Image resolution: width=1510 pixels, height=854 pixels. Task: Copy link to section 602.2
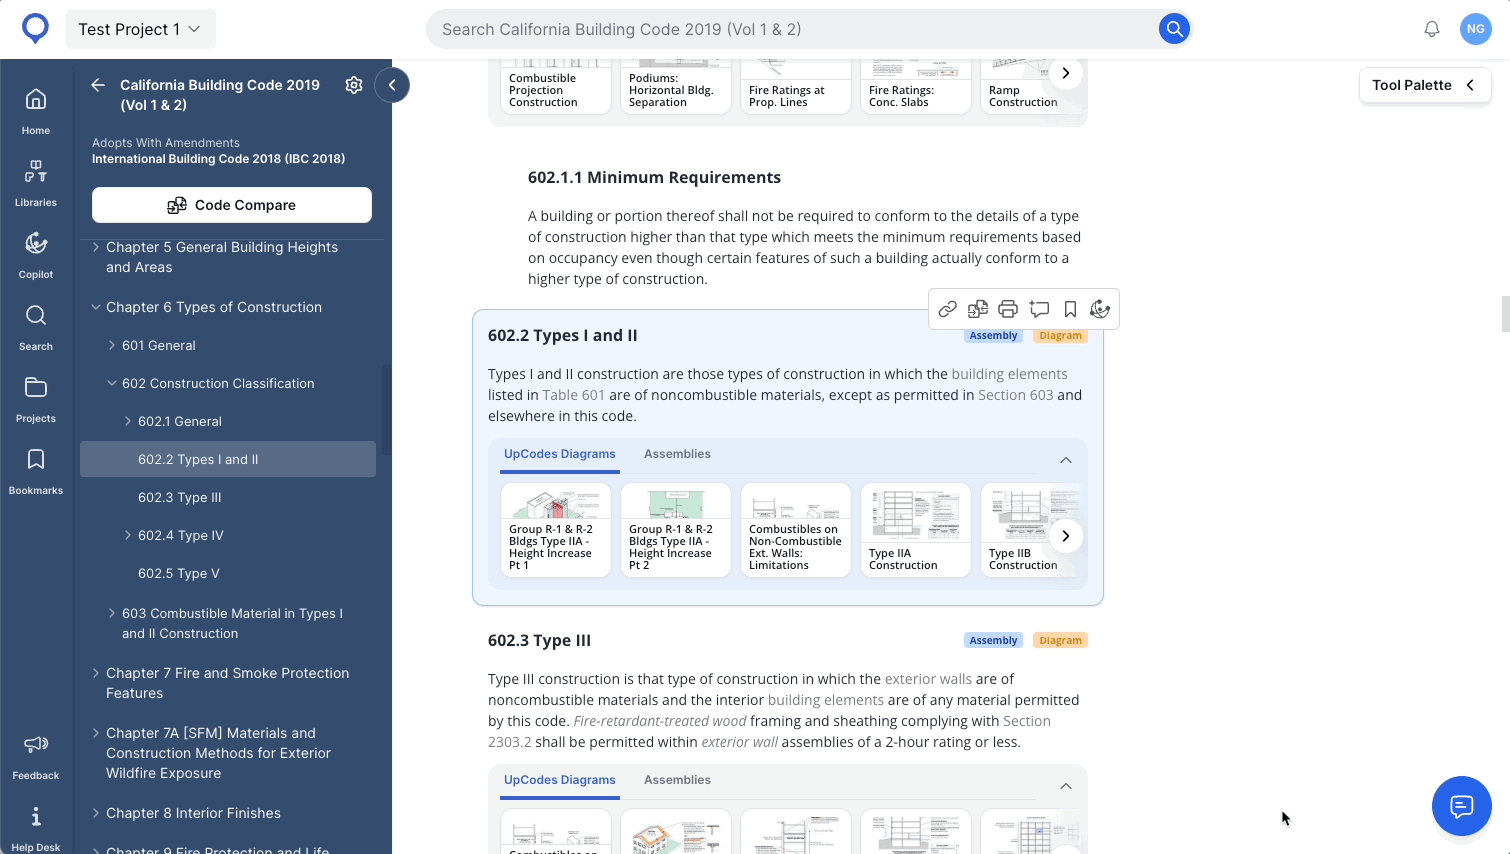tap(948, 309)
